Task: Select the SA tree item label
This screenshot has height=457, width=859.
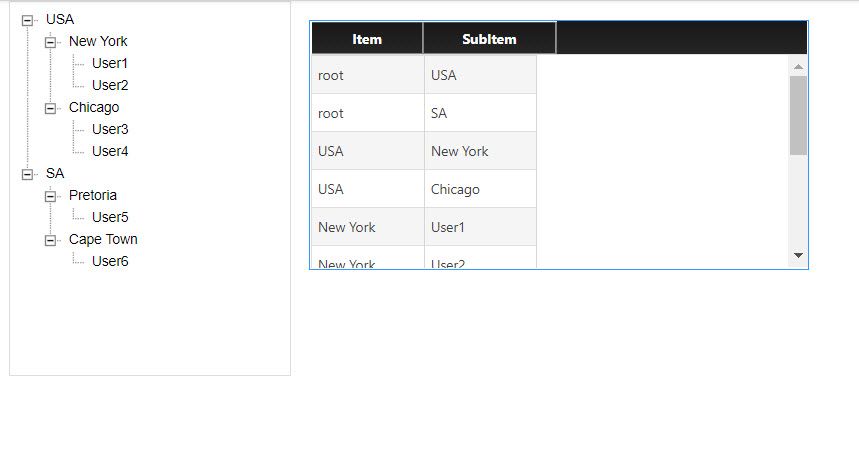Action: coord(55,174)
